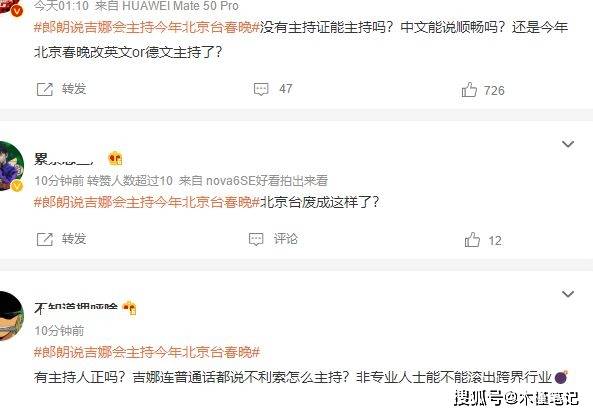Click the 评论 label on the second post
Image resolution: width=593 pixels, height=415 pixels.
coord(286,239)
